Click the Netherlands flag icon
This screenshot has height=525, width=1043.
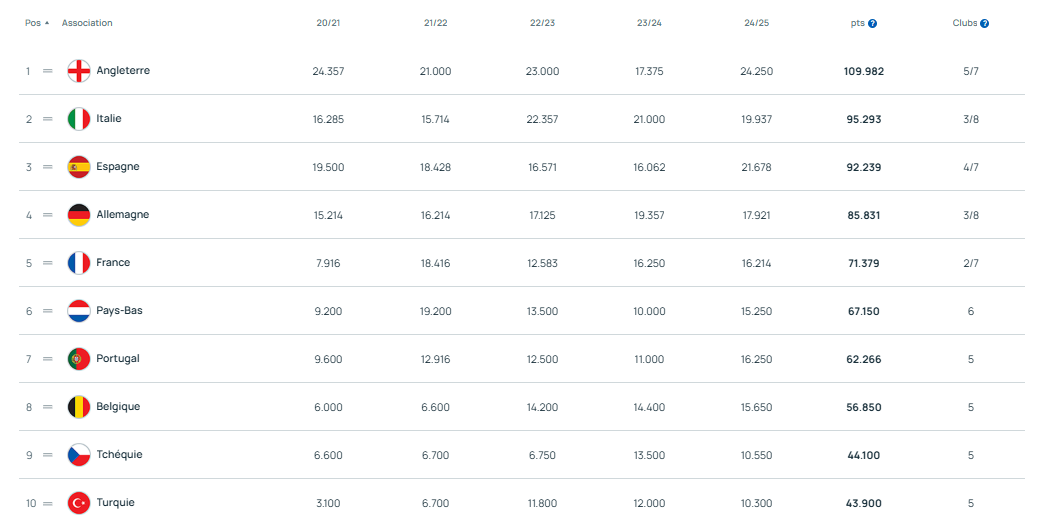(x=79, y=311)
